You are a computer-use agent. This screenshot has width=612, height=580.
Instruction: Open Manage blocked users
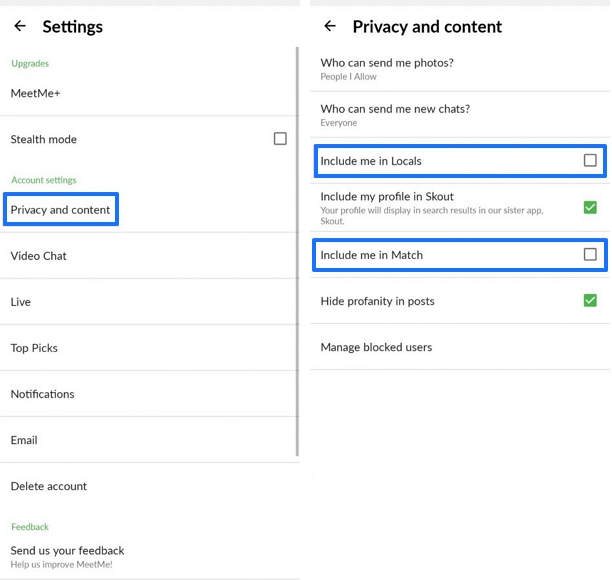coord(460,347)
